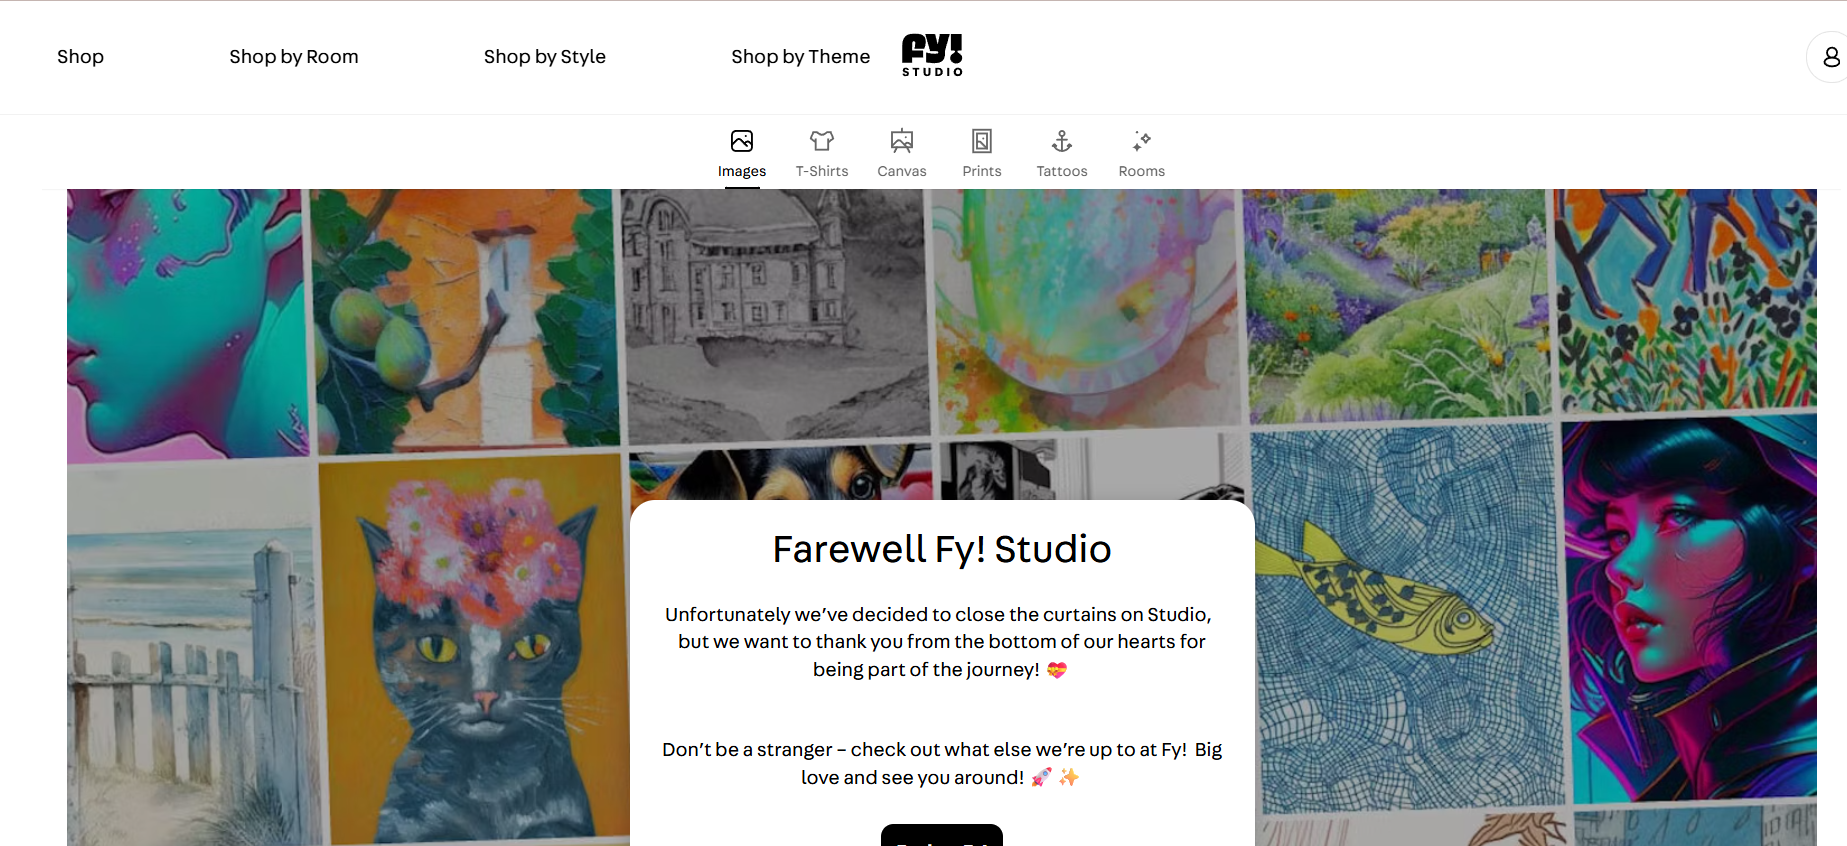
Task: Open the user account profile icon
Action: click(x=1831, y=57)
